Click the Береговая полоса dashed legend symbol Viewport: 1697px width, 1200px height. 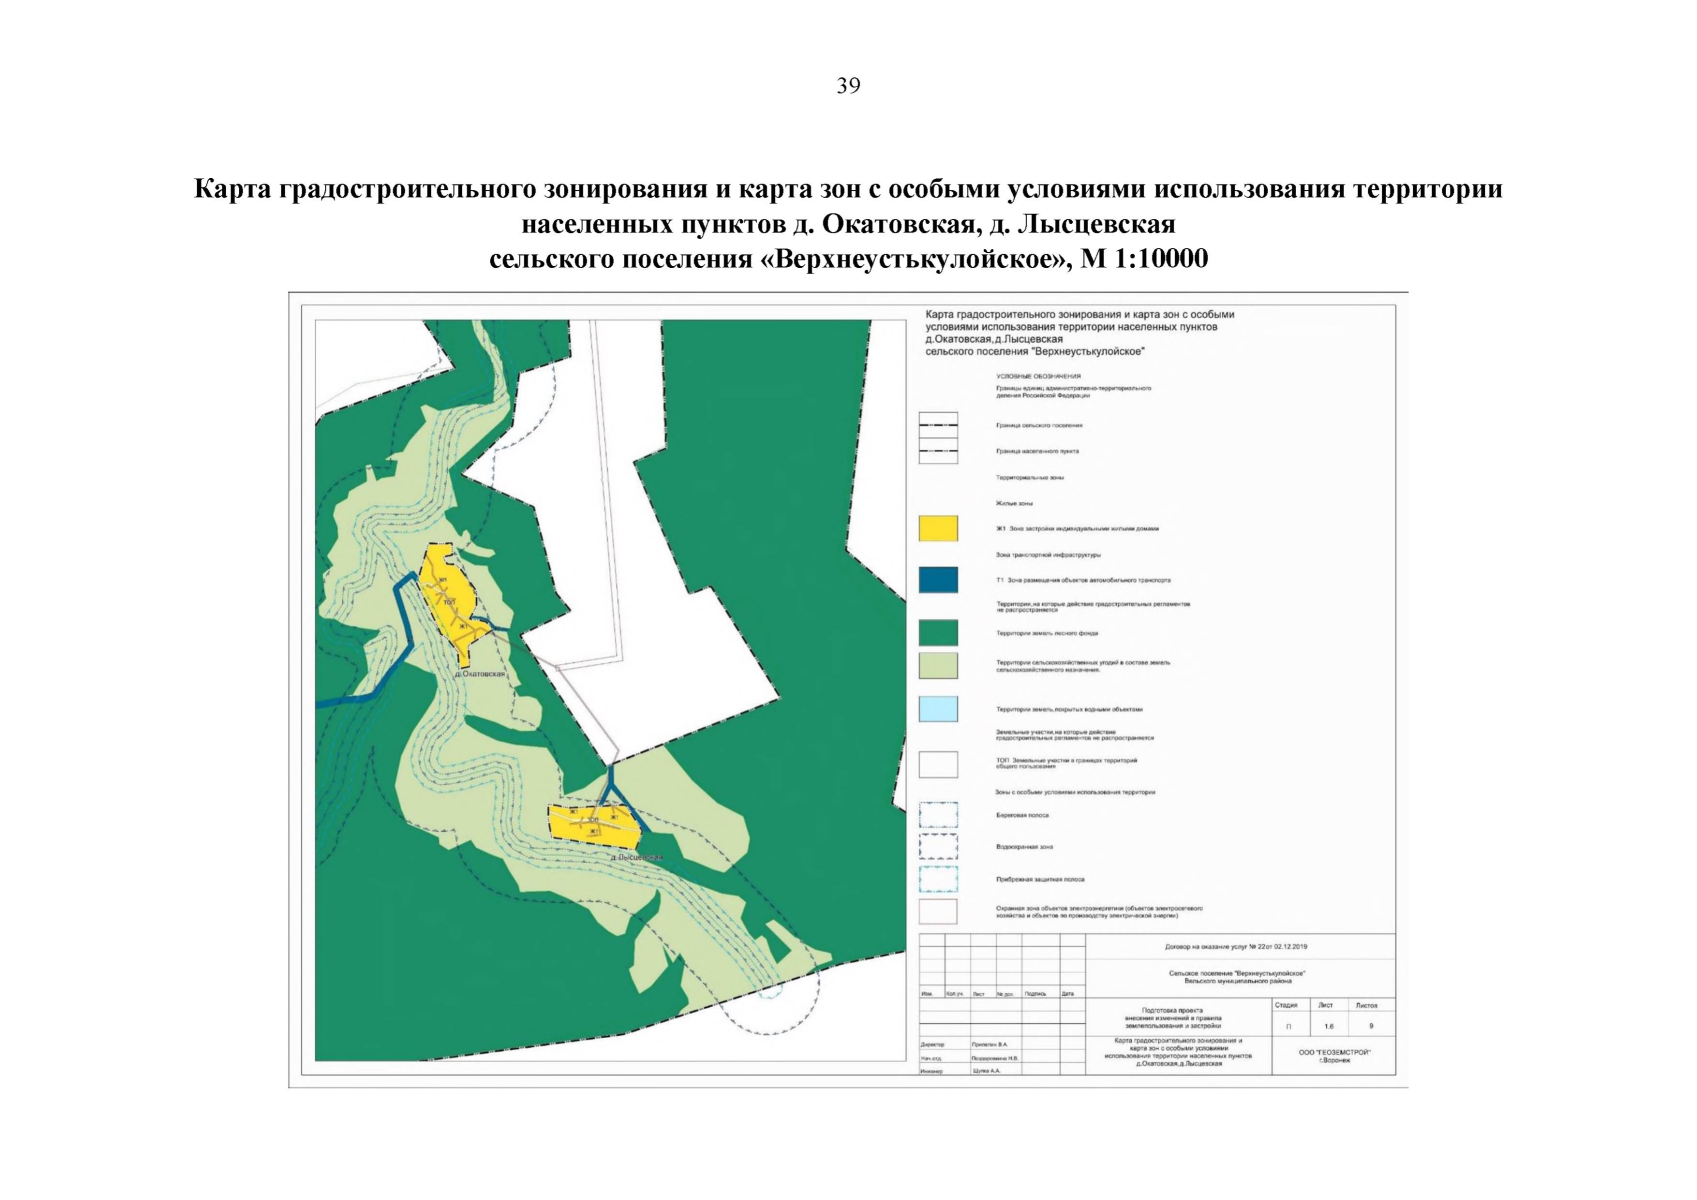click(x=937, y=815)
